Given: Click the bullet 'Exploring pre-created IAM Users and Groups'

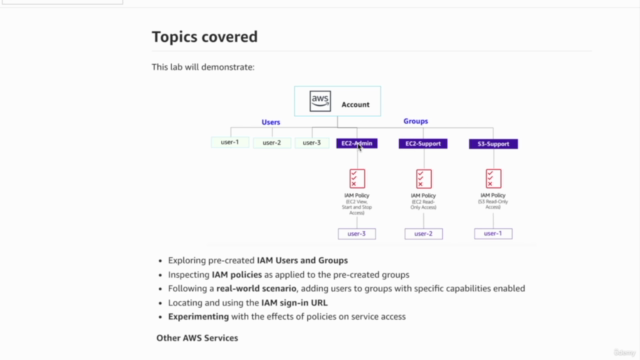Looking at the screenshot, I should [258, 260].
